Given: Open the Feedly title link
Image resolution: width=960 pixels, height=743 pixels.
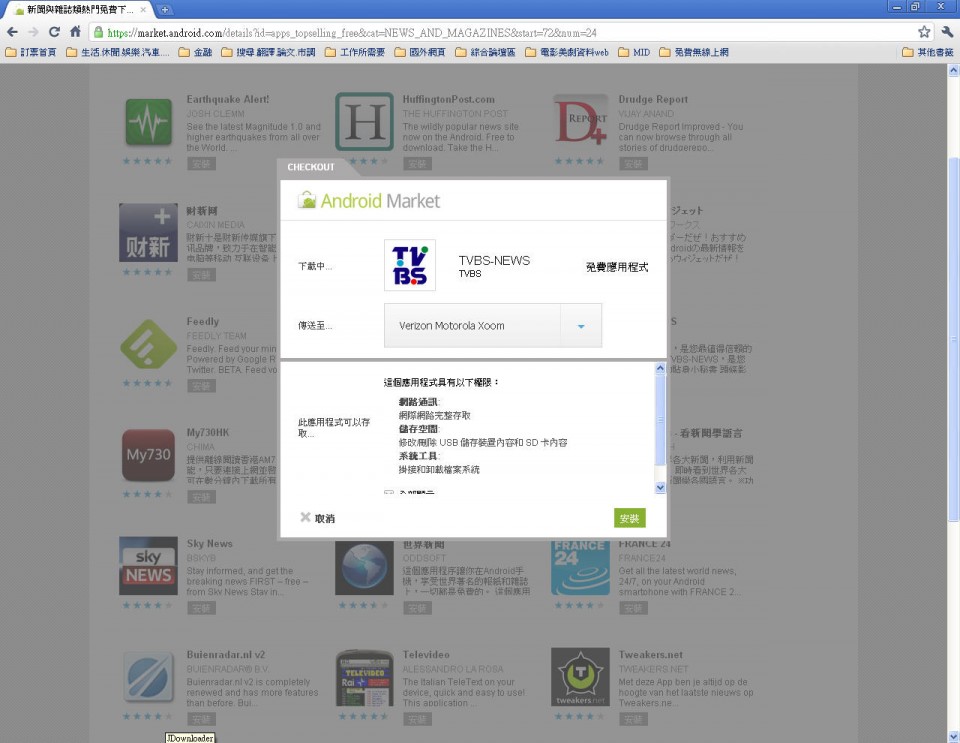Looking at the screenshot, I should [203, 321].
